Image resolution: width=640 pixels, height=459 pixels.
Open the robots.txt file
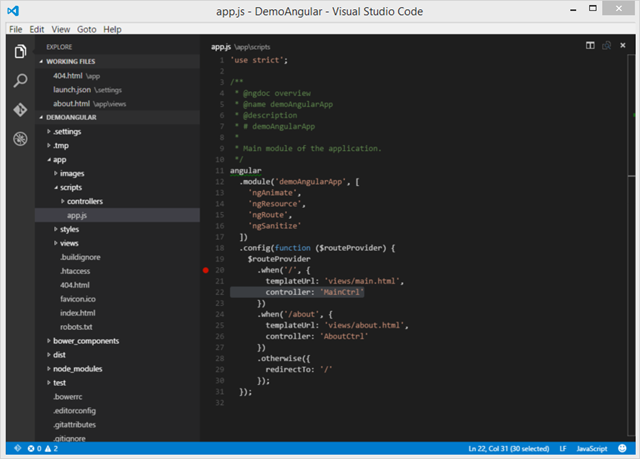click(117, 327)
